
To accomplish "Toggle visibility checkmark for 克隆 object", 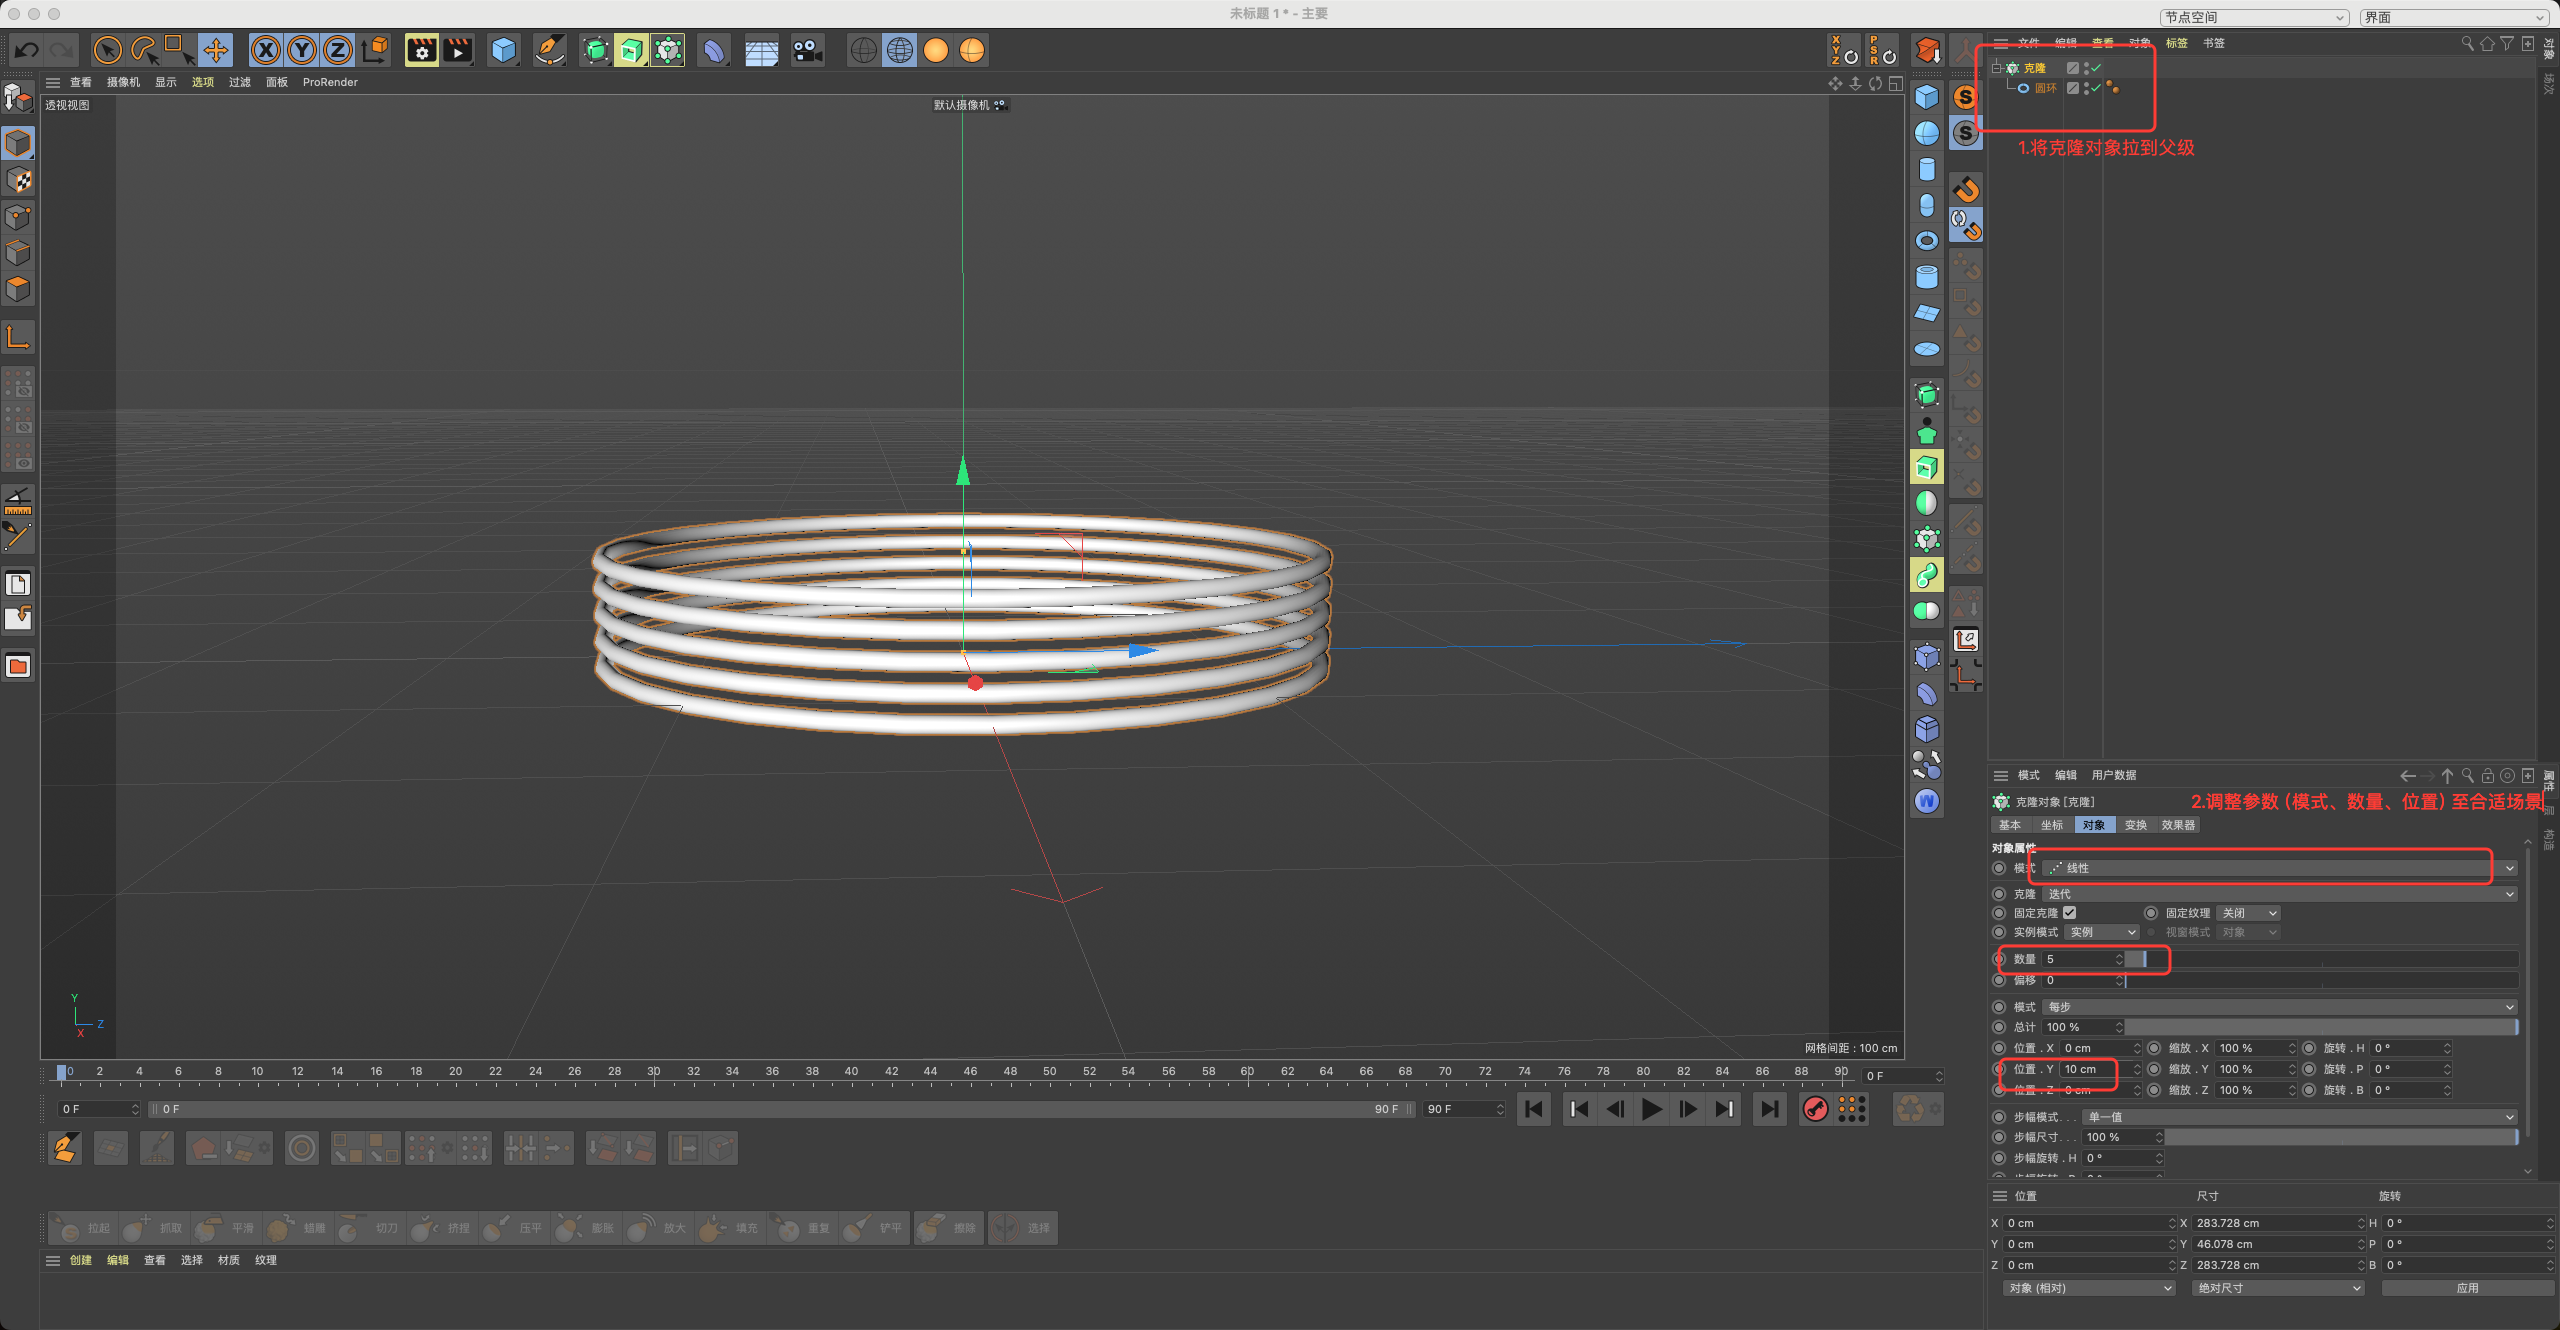I will (x=2096, y=68).
